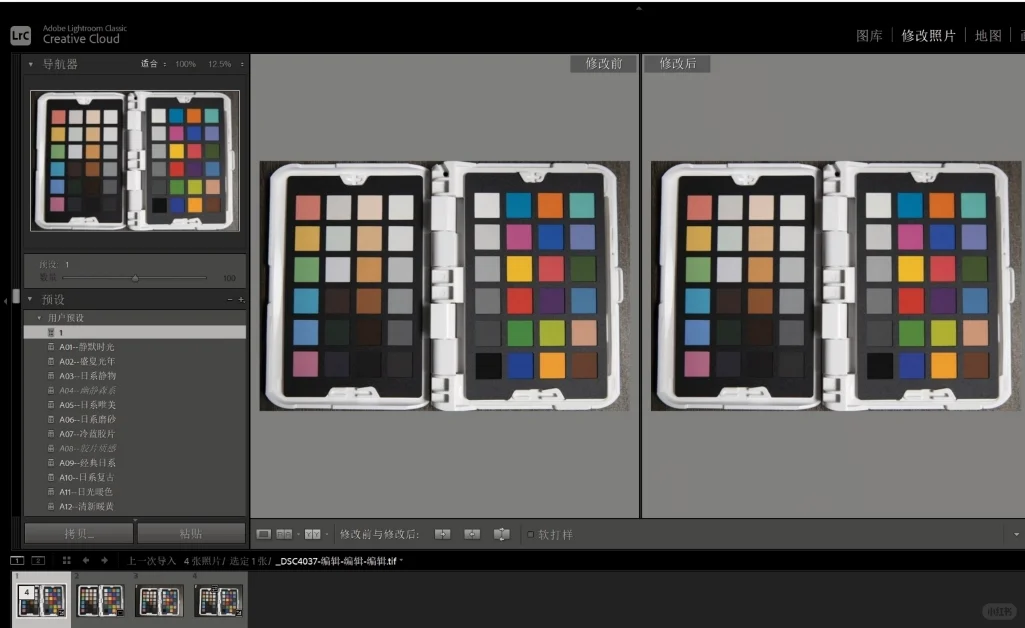
Task: Collapse left panel with edge arrow
Action: [5, 301]
